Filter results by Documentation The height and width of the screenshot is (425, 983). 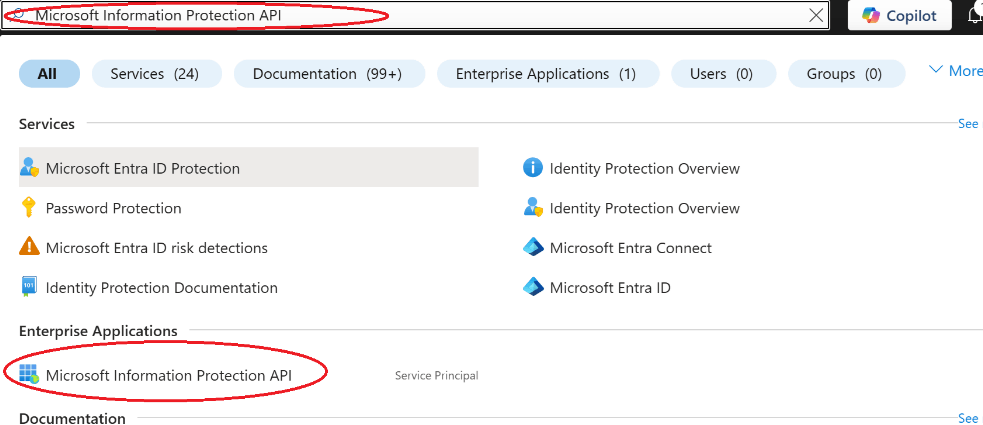(328, 73)
